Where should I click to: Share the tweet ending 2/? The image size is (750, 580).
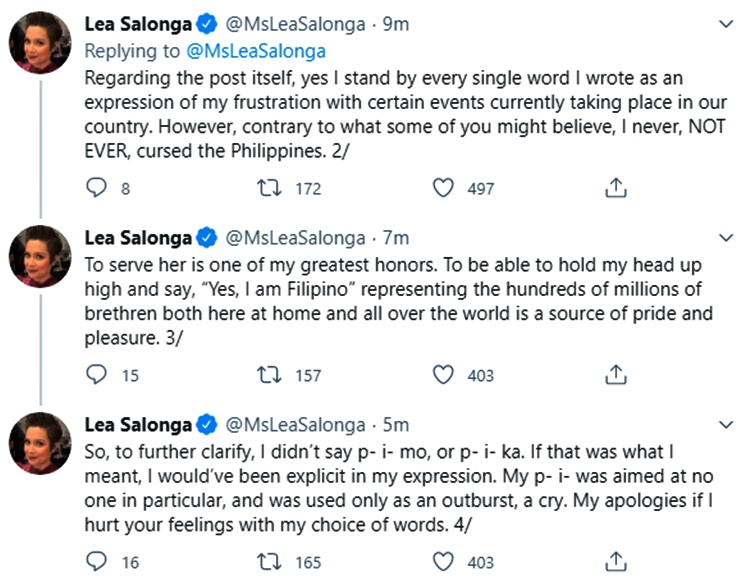tap(616, 187)
